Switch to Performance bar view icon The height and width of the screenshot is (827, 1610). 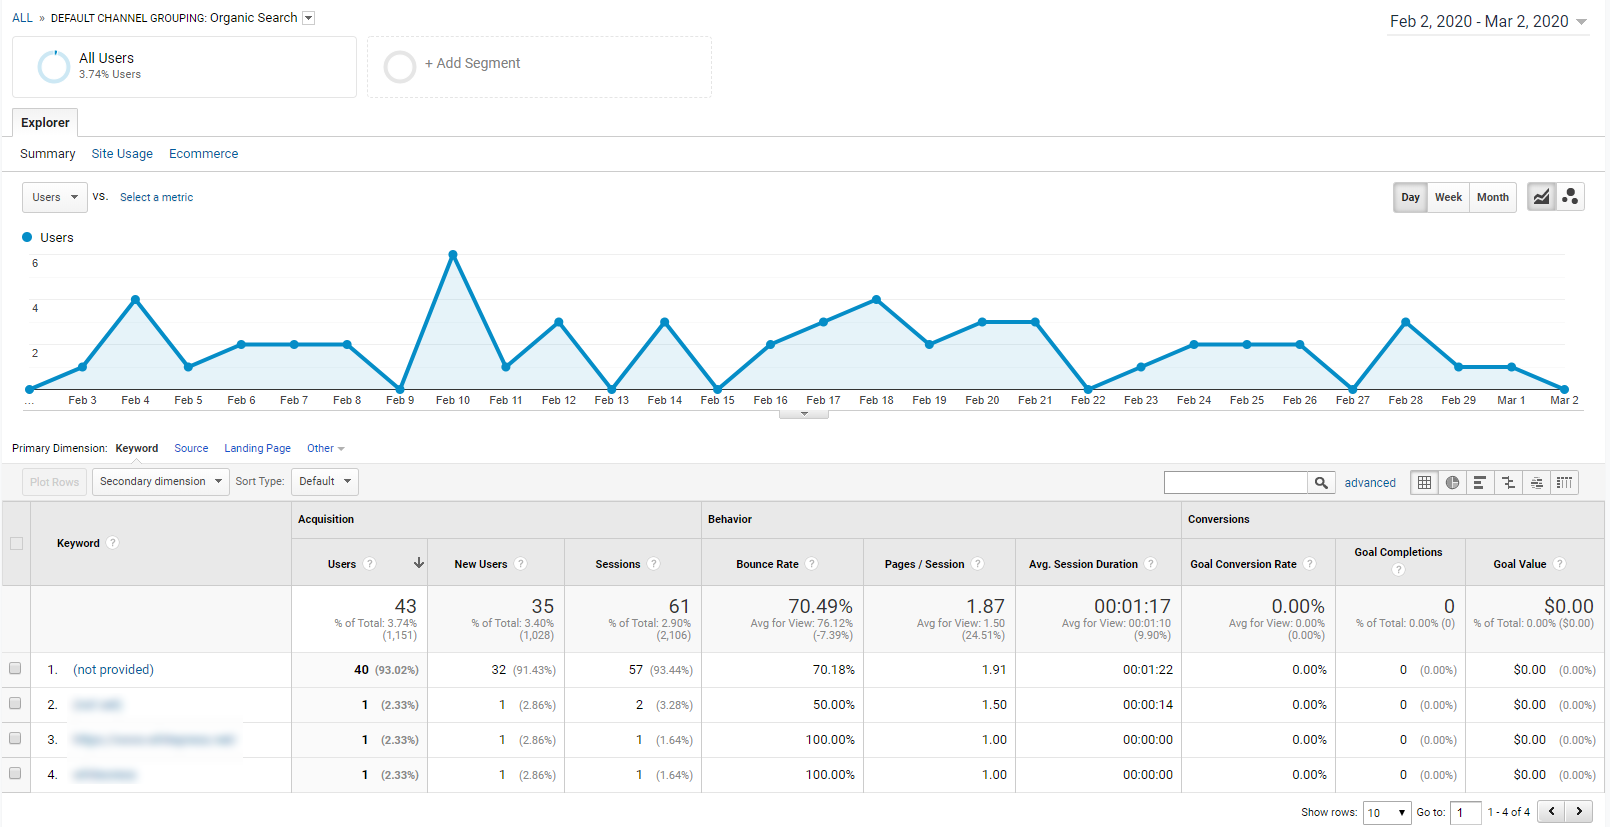1480,482
